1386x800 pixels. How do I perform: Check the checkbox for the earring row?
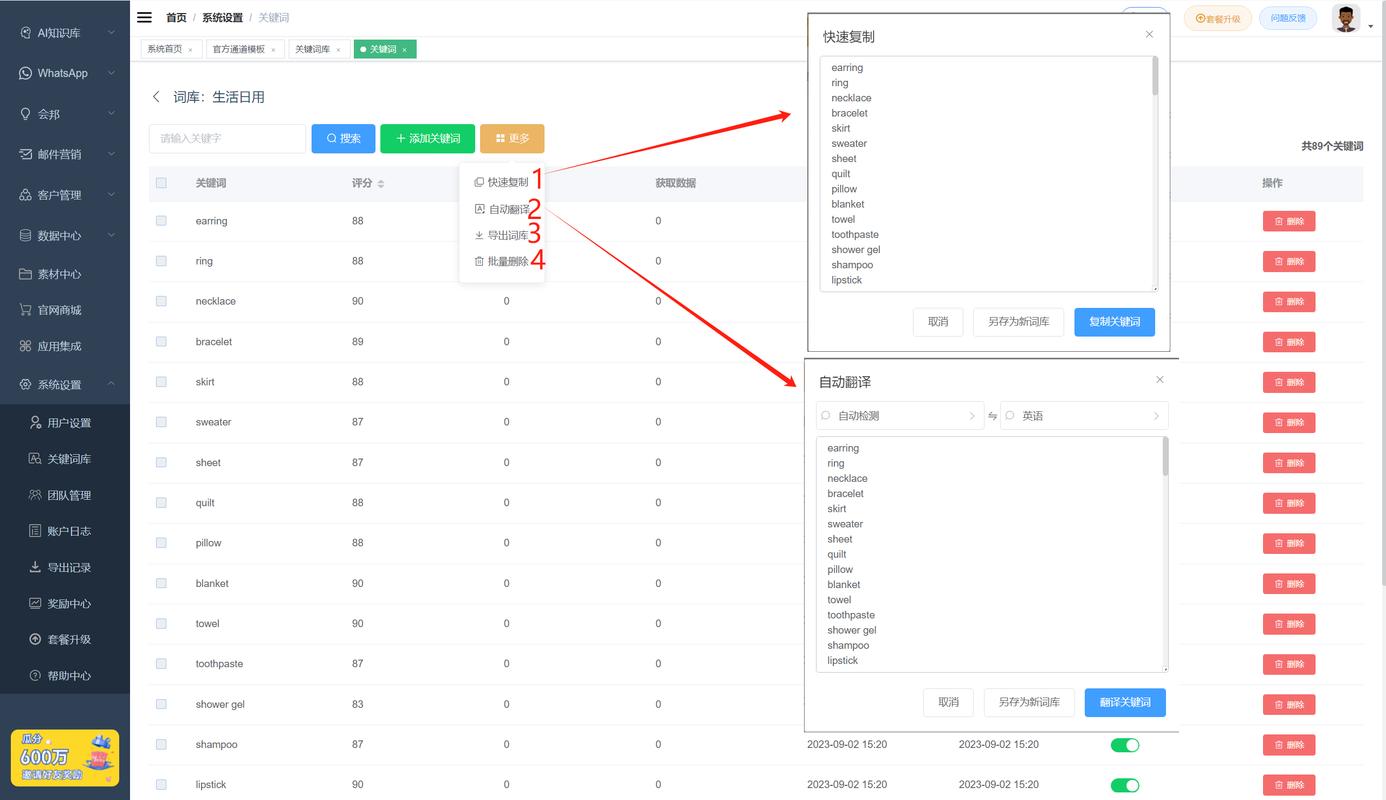159,221
